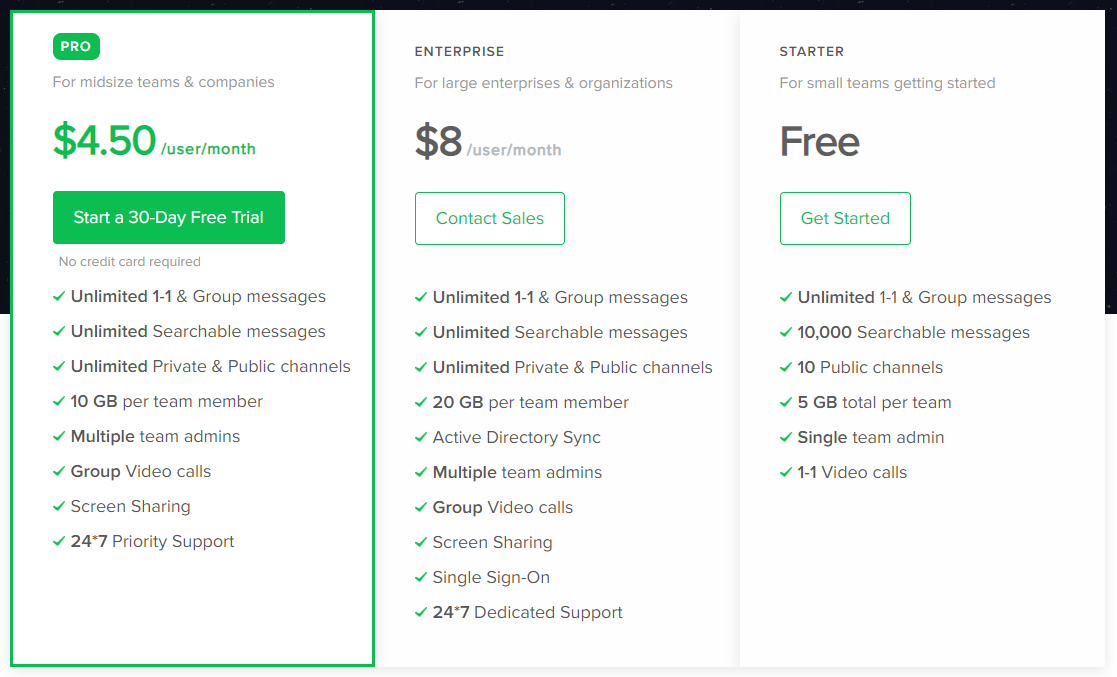The width and height of the screenshot is (1117, 677).
Task: Click the green PRO badge
Action: (x=76, y=46)
